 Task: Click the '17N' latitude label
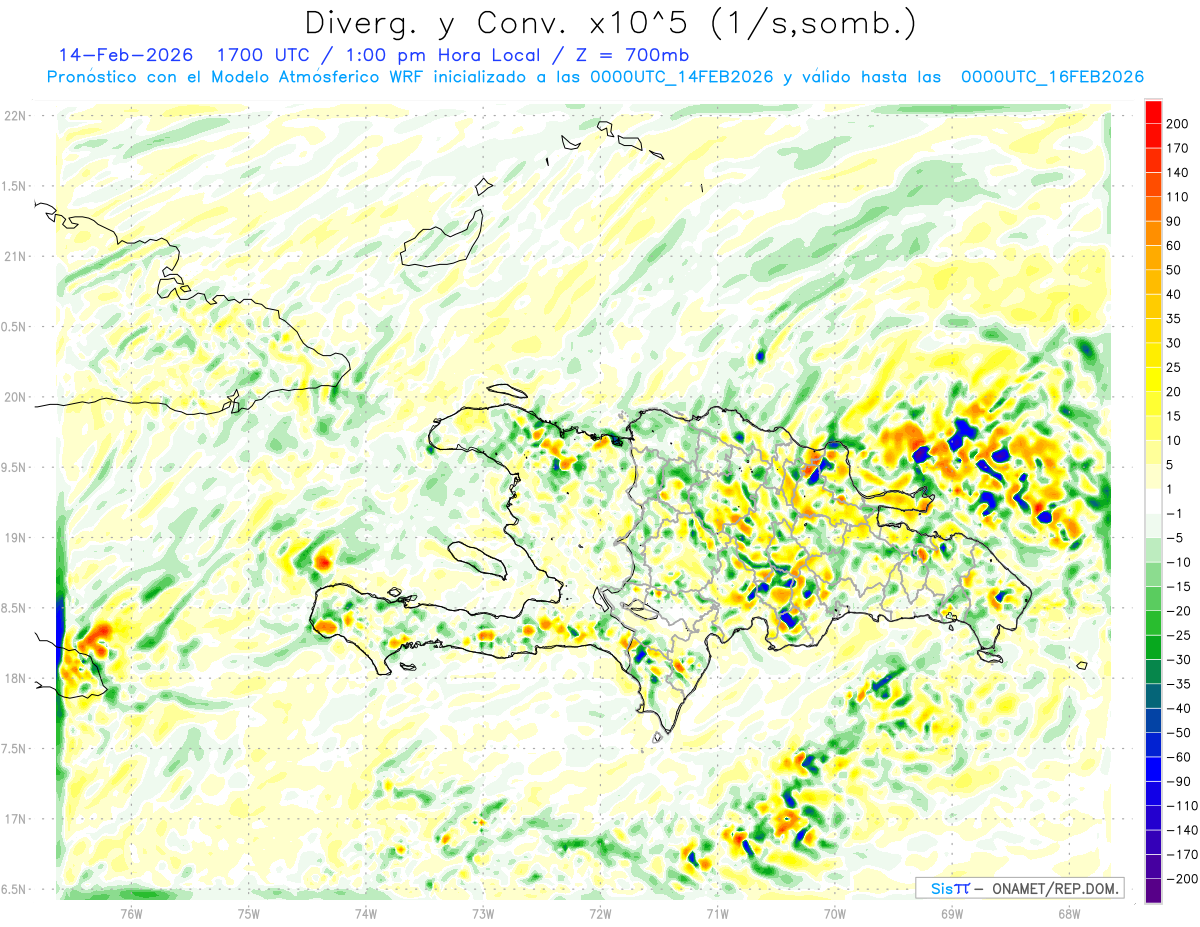point(15,819)
